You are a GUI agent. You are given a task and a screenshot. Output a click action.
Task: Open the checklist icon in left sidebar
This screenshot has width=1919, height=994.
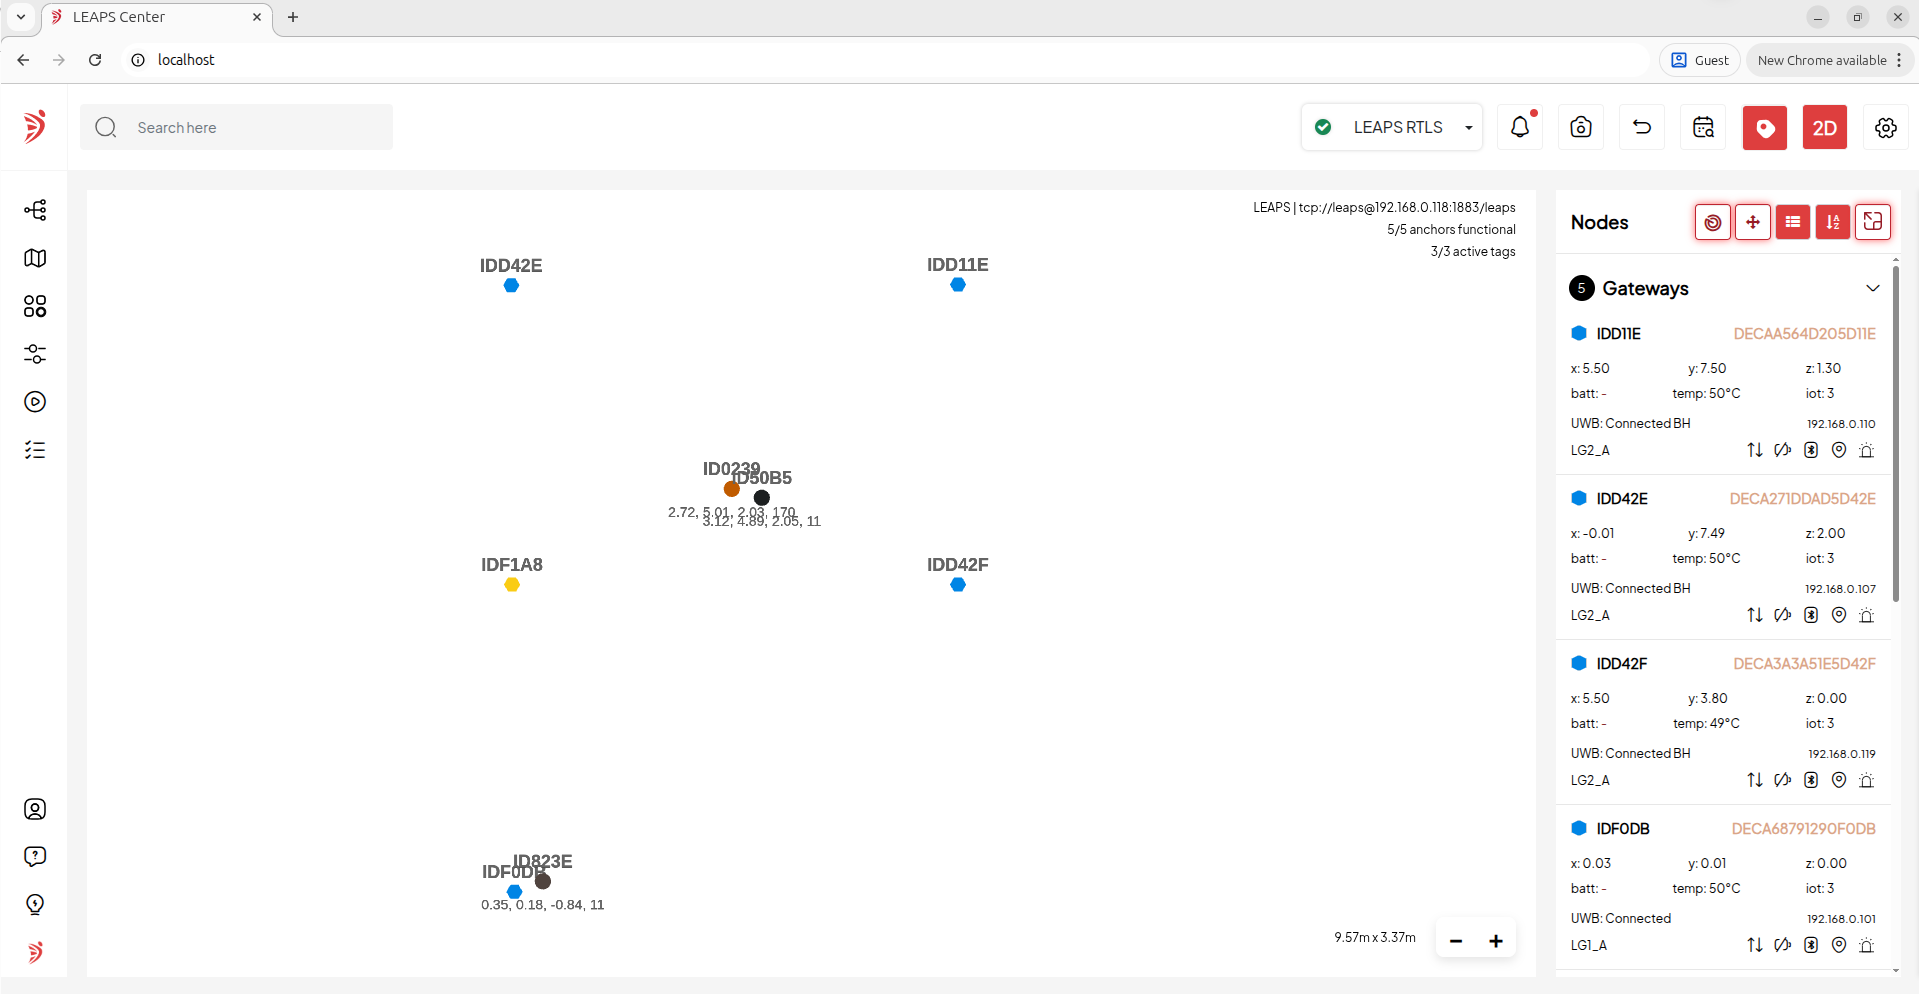pyautogui.click(x=35, y=450)
